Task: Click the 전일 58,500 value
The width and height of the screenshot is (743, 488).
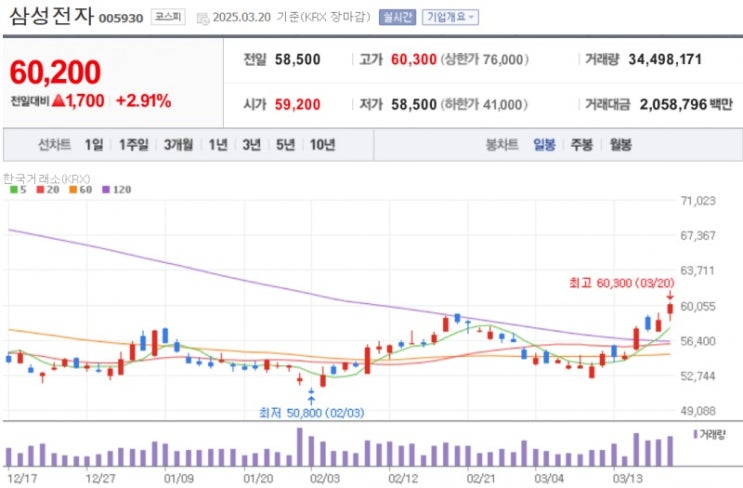Action: [x=298, y=60]
